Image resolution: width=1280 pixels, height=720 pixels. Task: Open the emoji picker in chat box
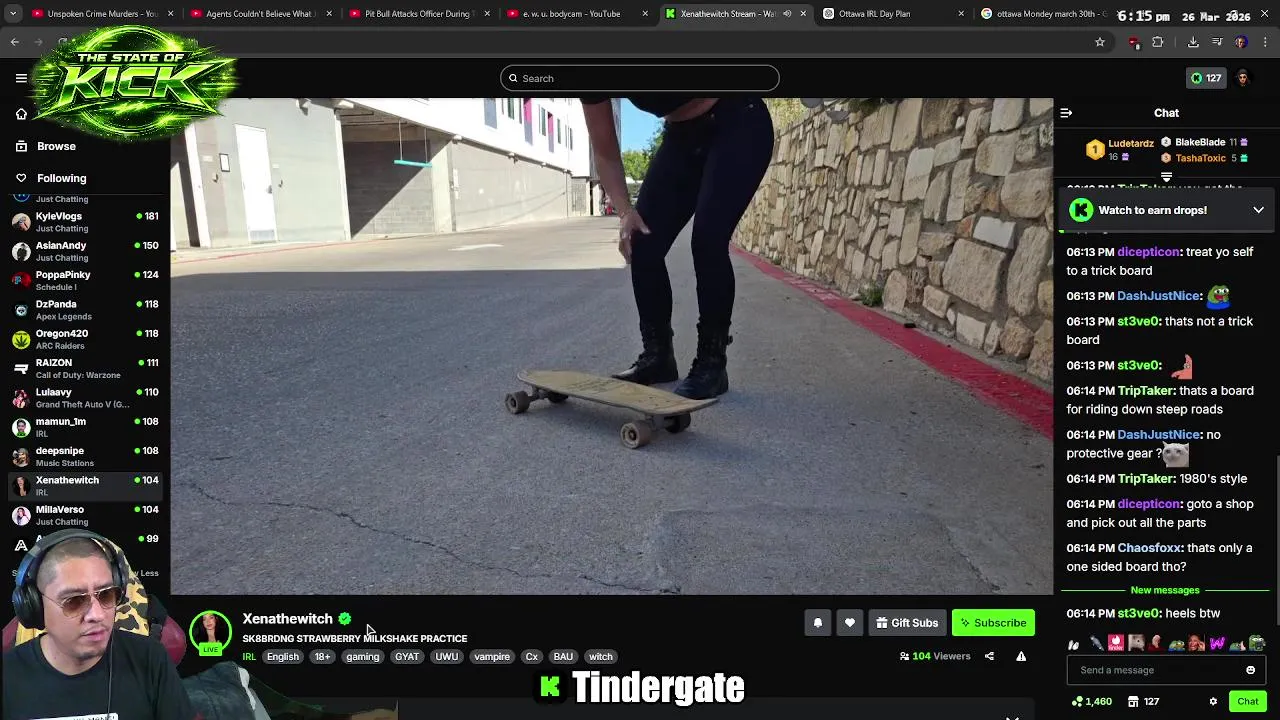point(1250,670)
